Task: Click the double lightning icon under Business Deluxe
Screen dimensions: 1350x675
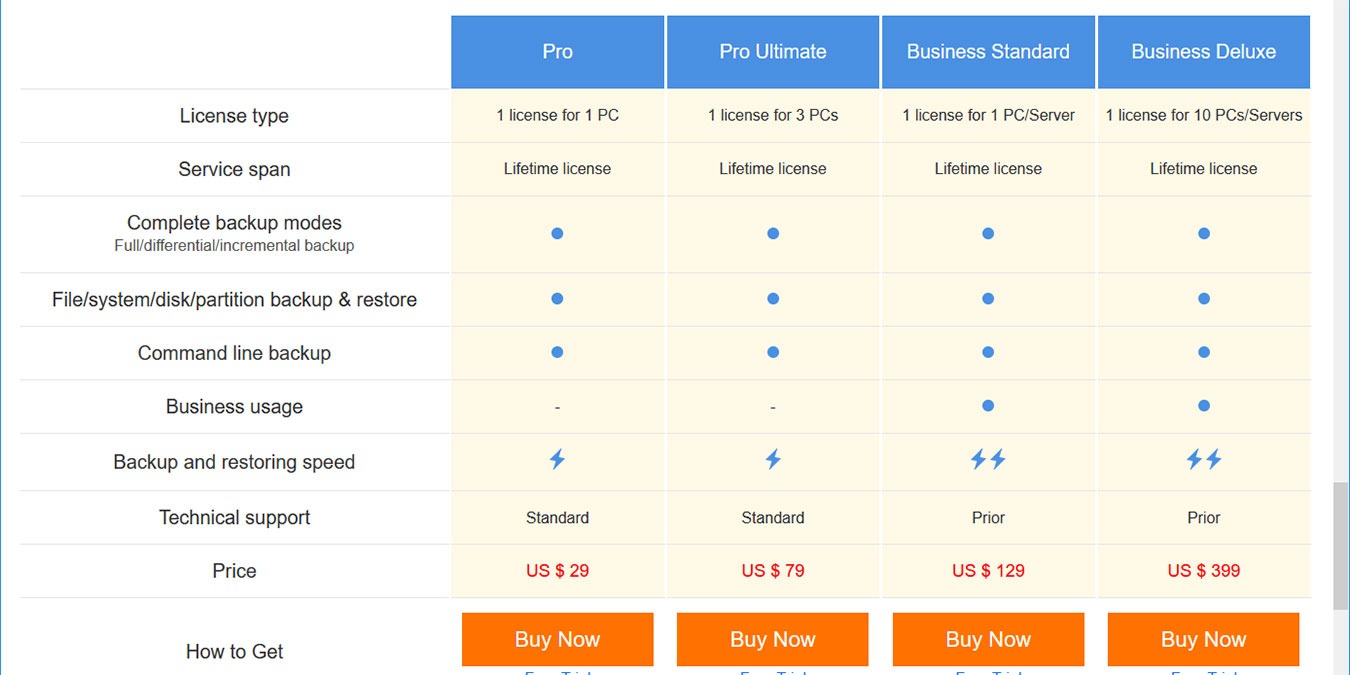Action: click(1203, 461)
